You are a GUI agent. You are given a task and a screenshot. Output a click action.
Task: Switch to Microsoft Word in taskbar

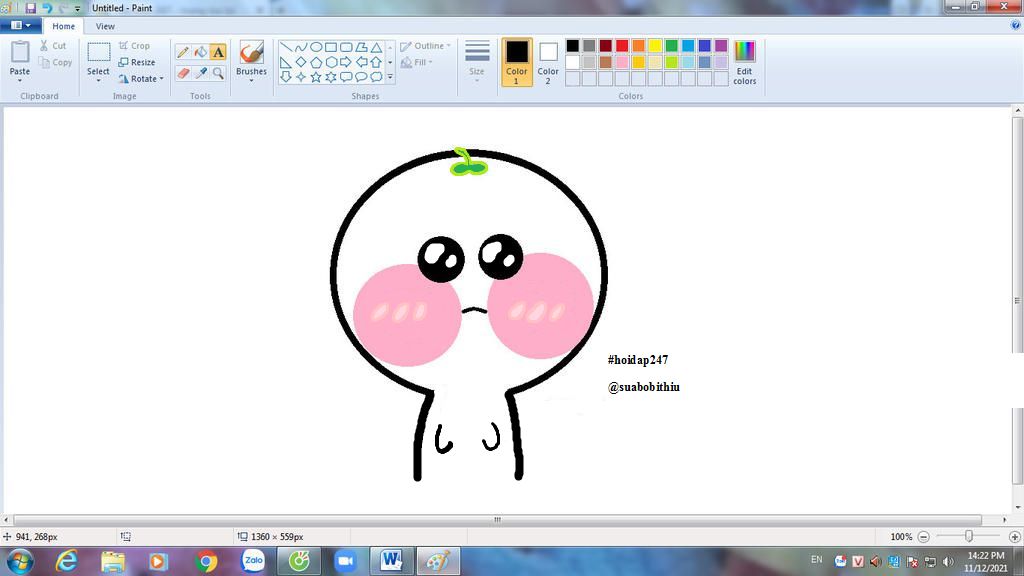(x=392, y=561)
